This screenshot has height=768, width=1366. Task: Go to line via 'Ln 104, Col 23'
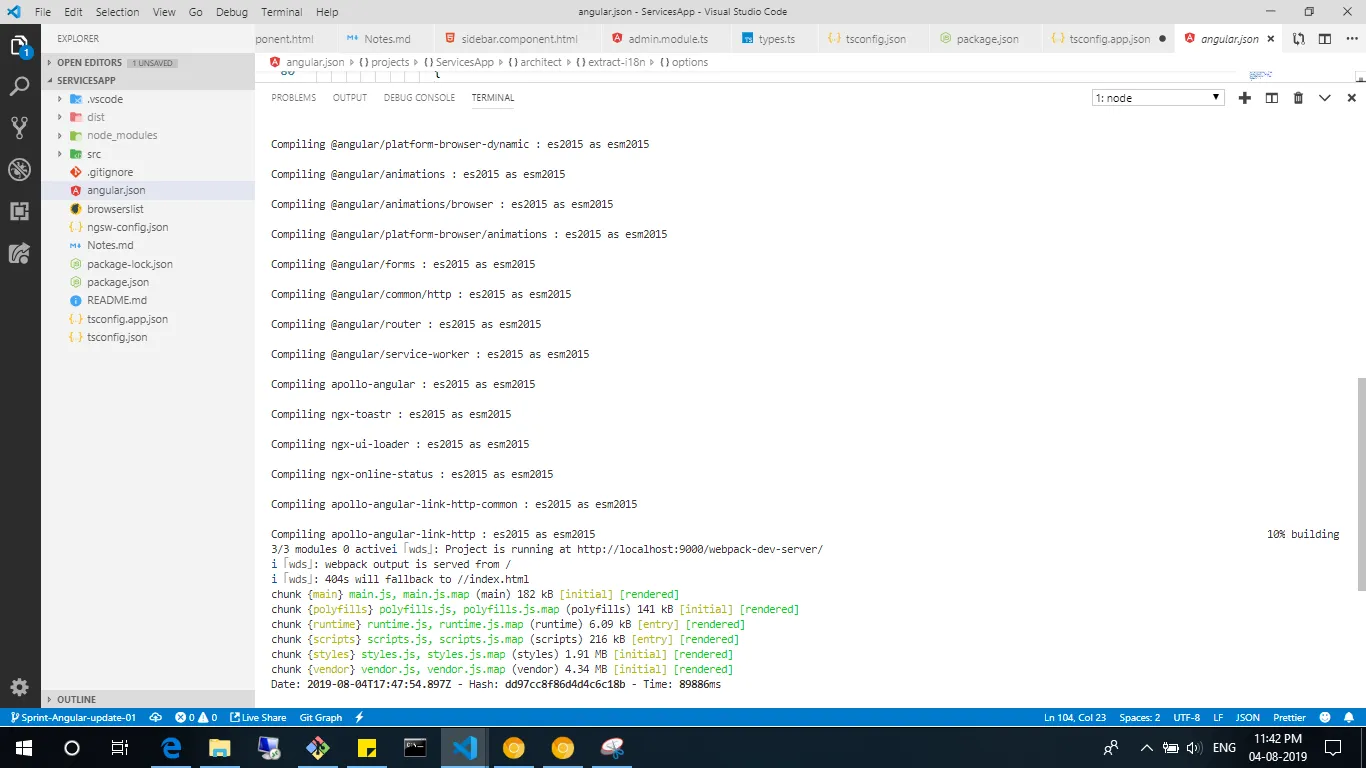click(1075, 717)
